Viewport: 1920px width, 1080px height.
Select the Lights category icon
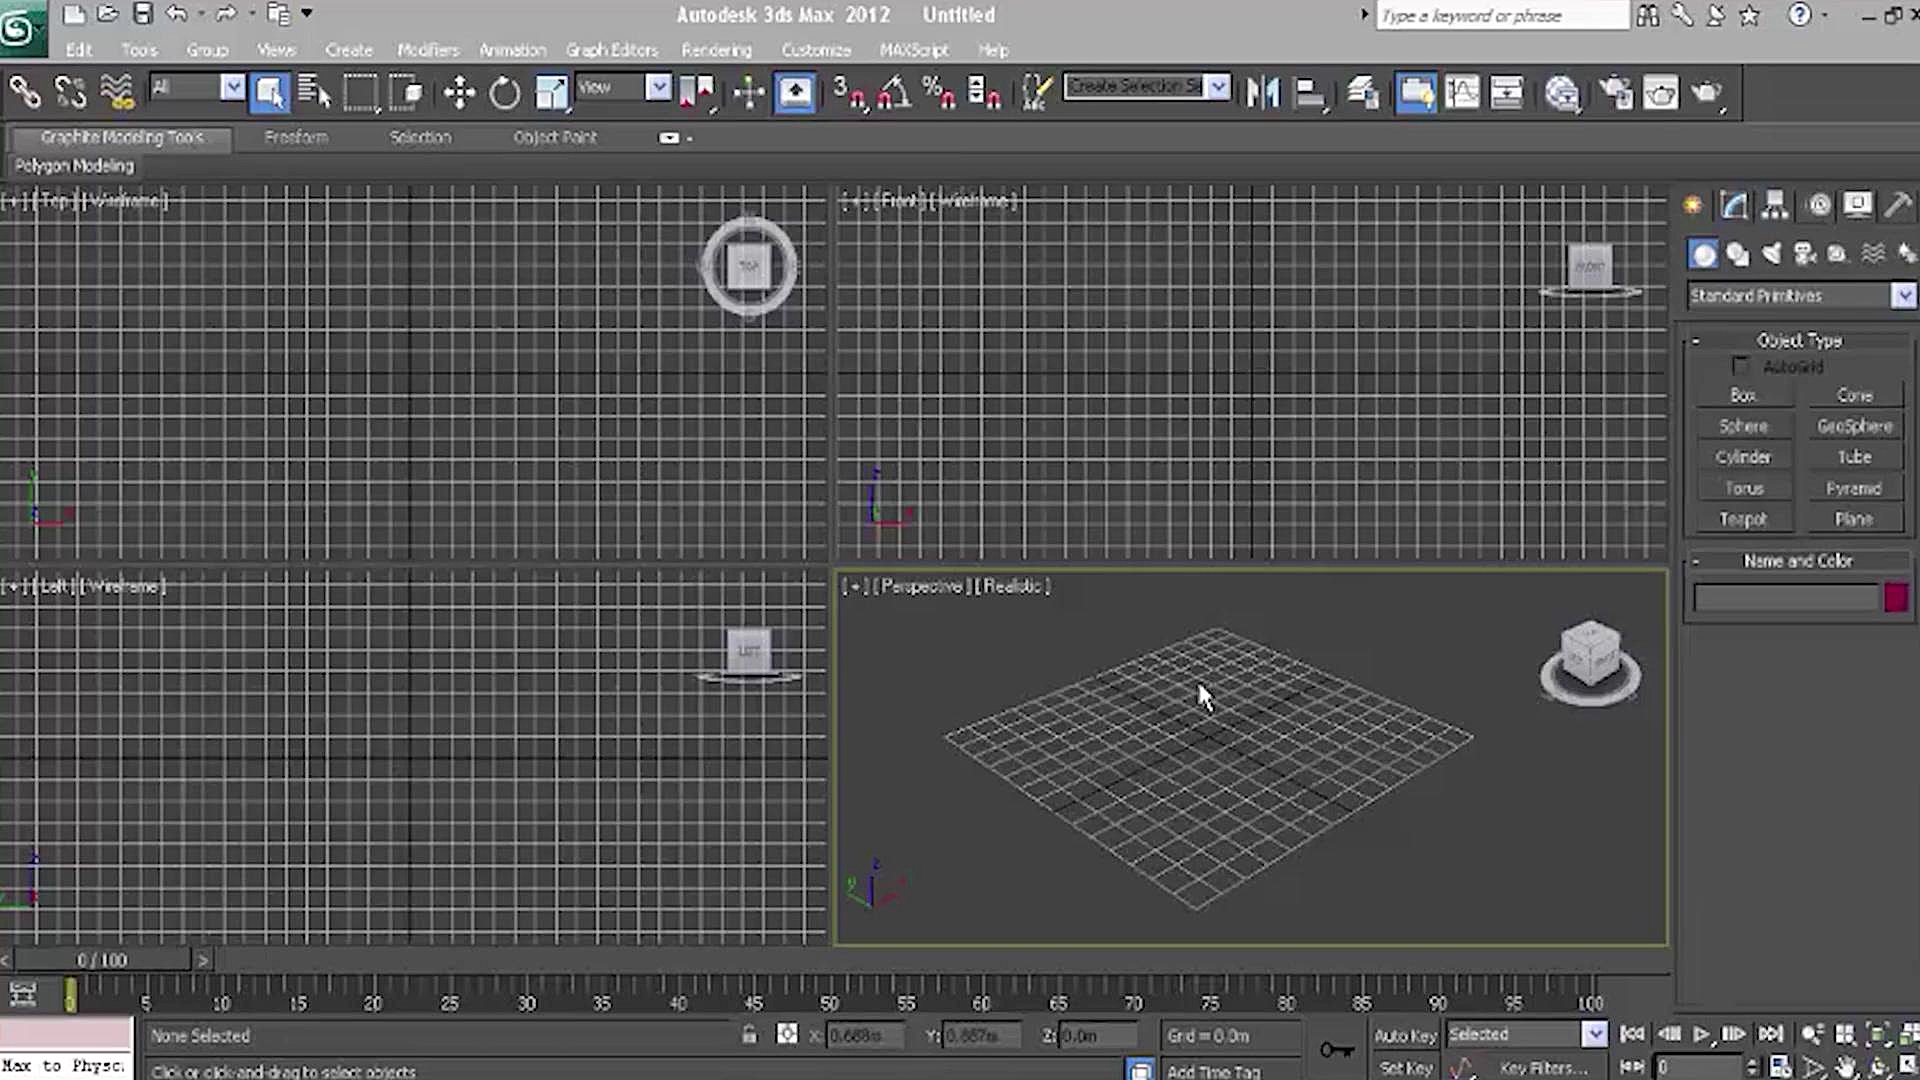pos(1771,254)
